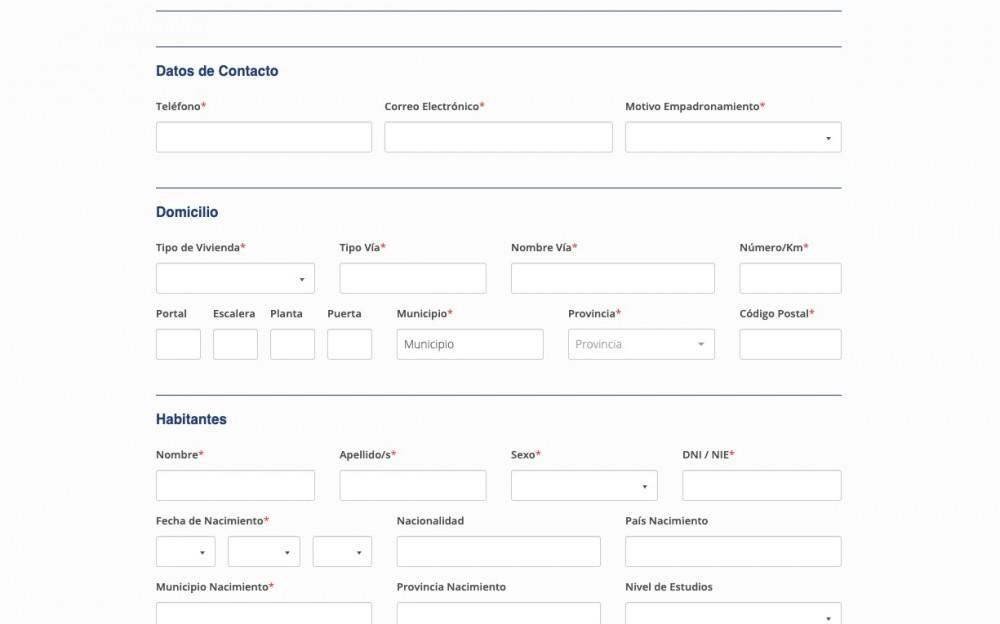Image resolution: width=1000 pixels, height=624 pixels.
Task: Open the Motivo Empadronamiento dropdown
Action: (x=733, y=137)
